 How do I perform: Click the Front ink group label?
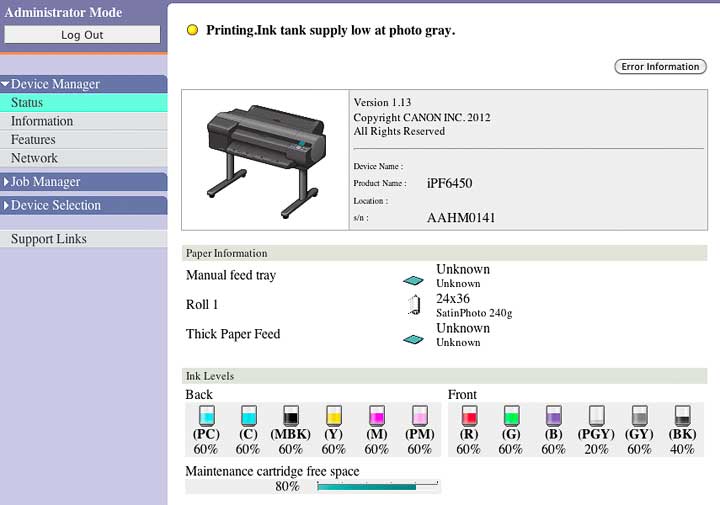[462, 394]
